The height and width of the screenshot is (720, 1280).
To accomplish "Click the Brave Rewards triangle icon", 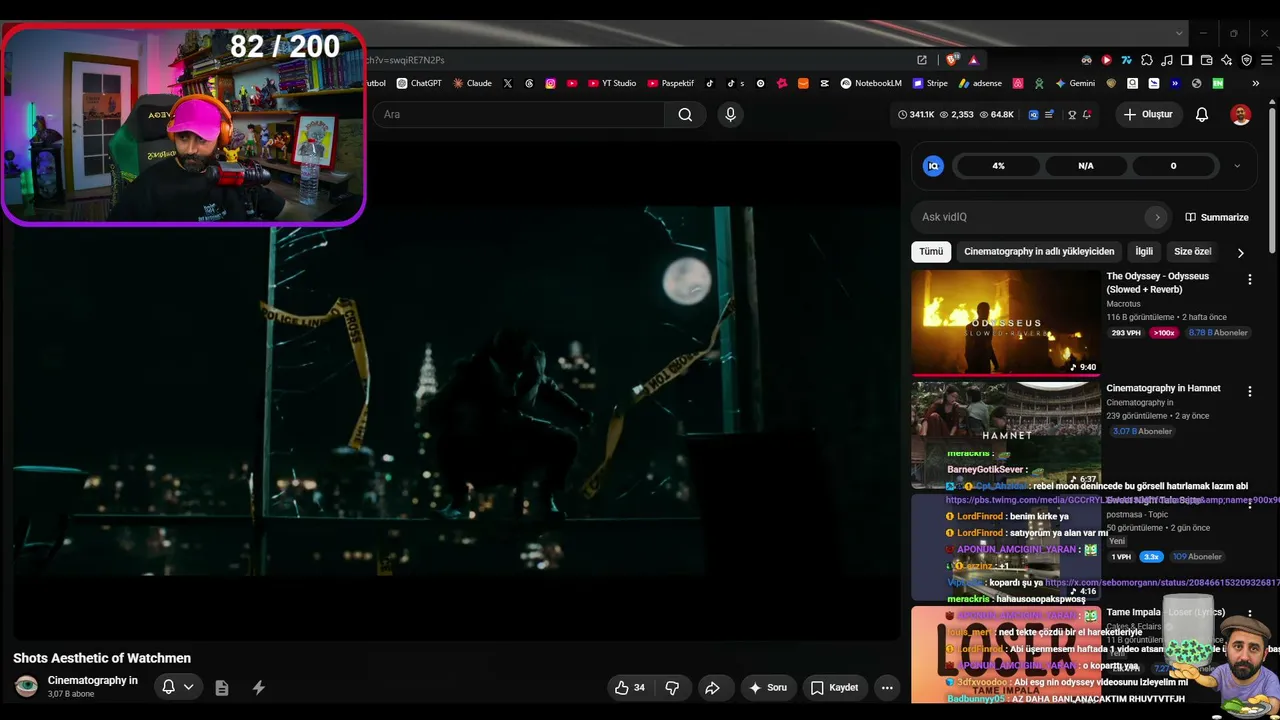I will [x=973, y=60].
